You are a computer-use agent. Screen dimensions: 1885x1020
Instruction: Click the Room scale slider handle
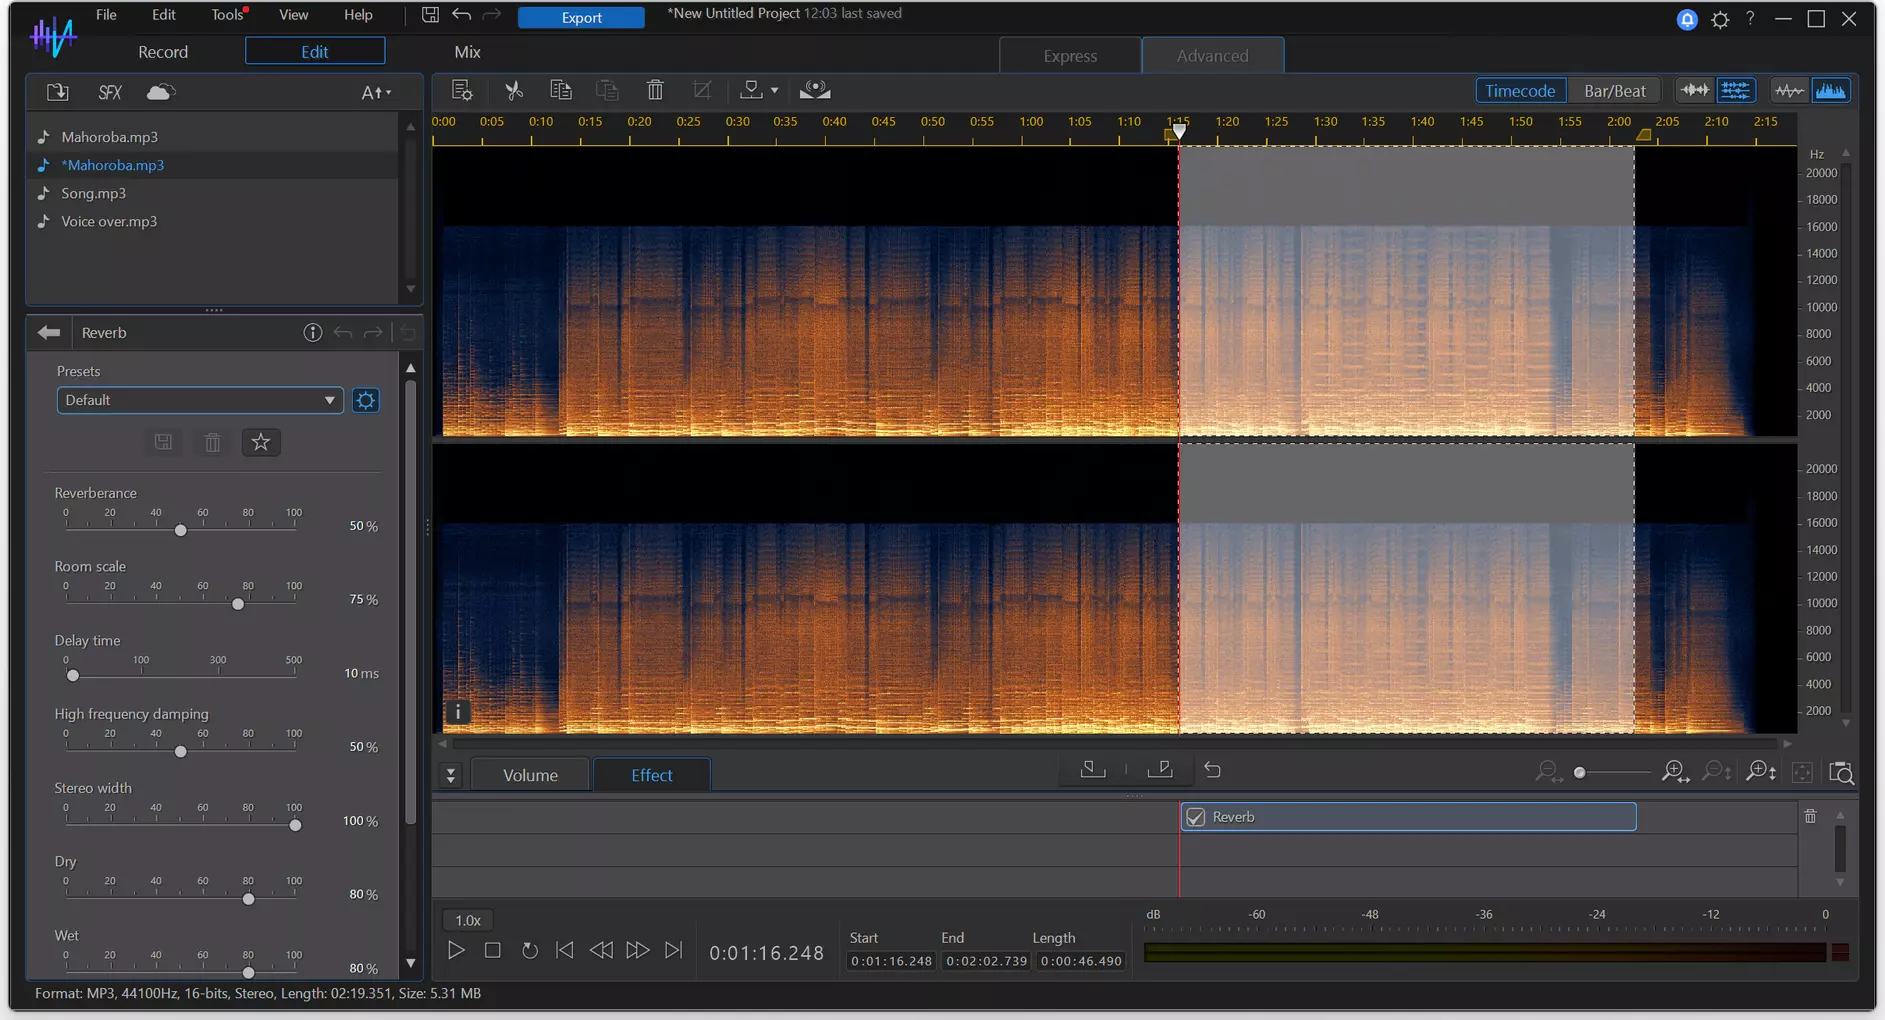coord(238,604)
